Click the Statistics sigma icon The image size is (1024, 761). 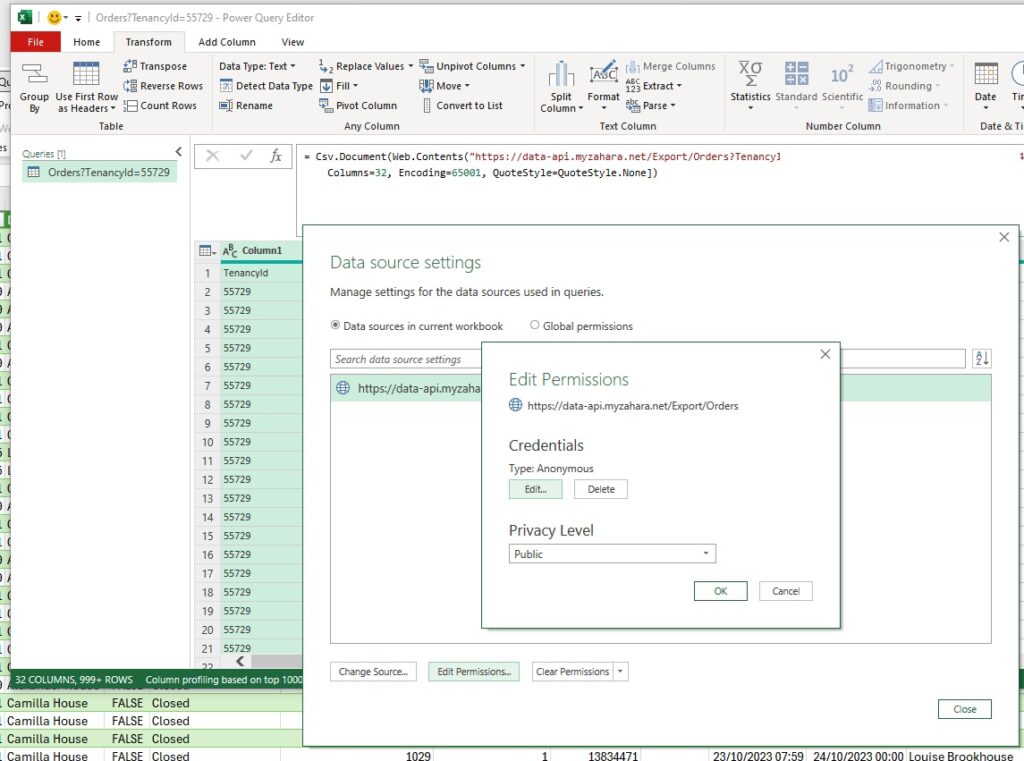tap(750, 73)
